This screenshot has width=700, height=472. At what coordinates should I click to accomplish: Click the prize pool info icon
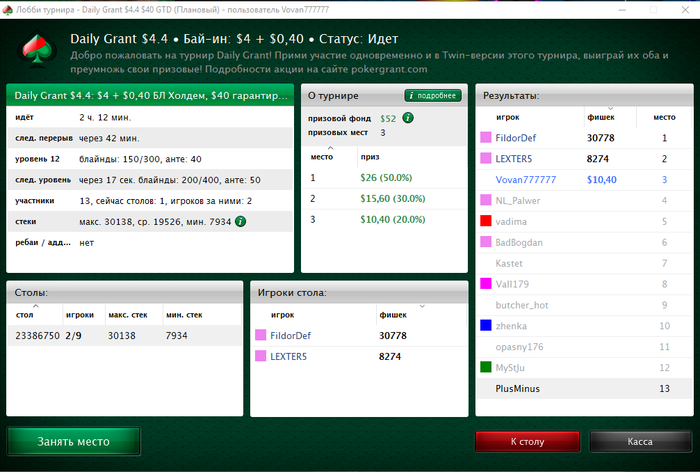pyautogui.click(x=408, y=118)
